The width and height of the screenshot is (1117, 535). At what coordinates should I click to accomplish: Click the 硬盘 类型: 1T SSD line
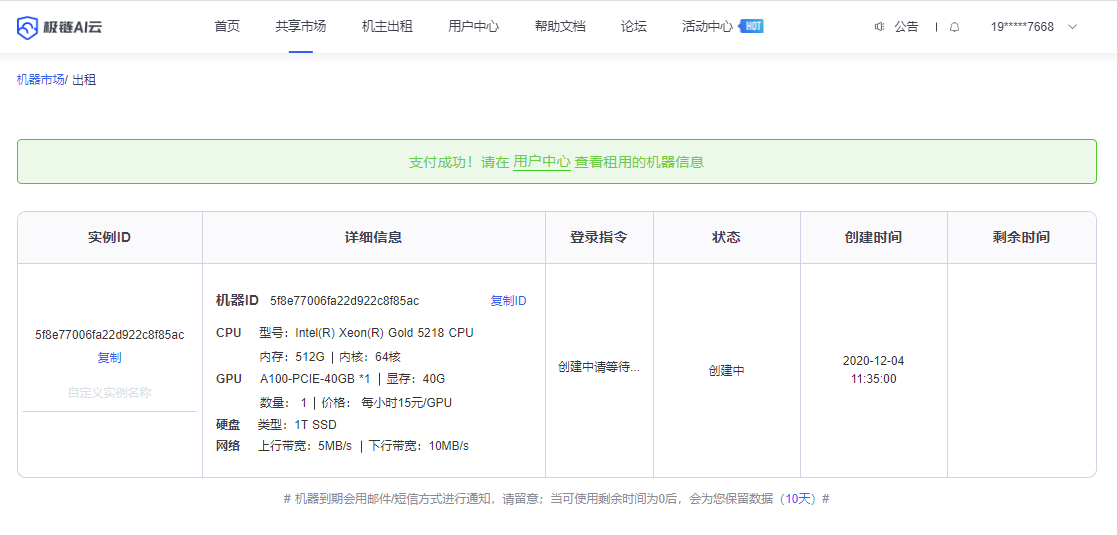click(x=276, y=425)
